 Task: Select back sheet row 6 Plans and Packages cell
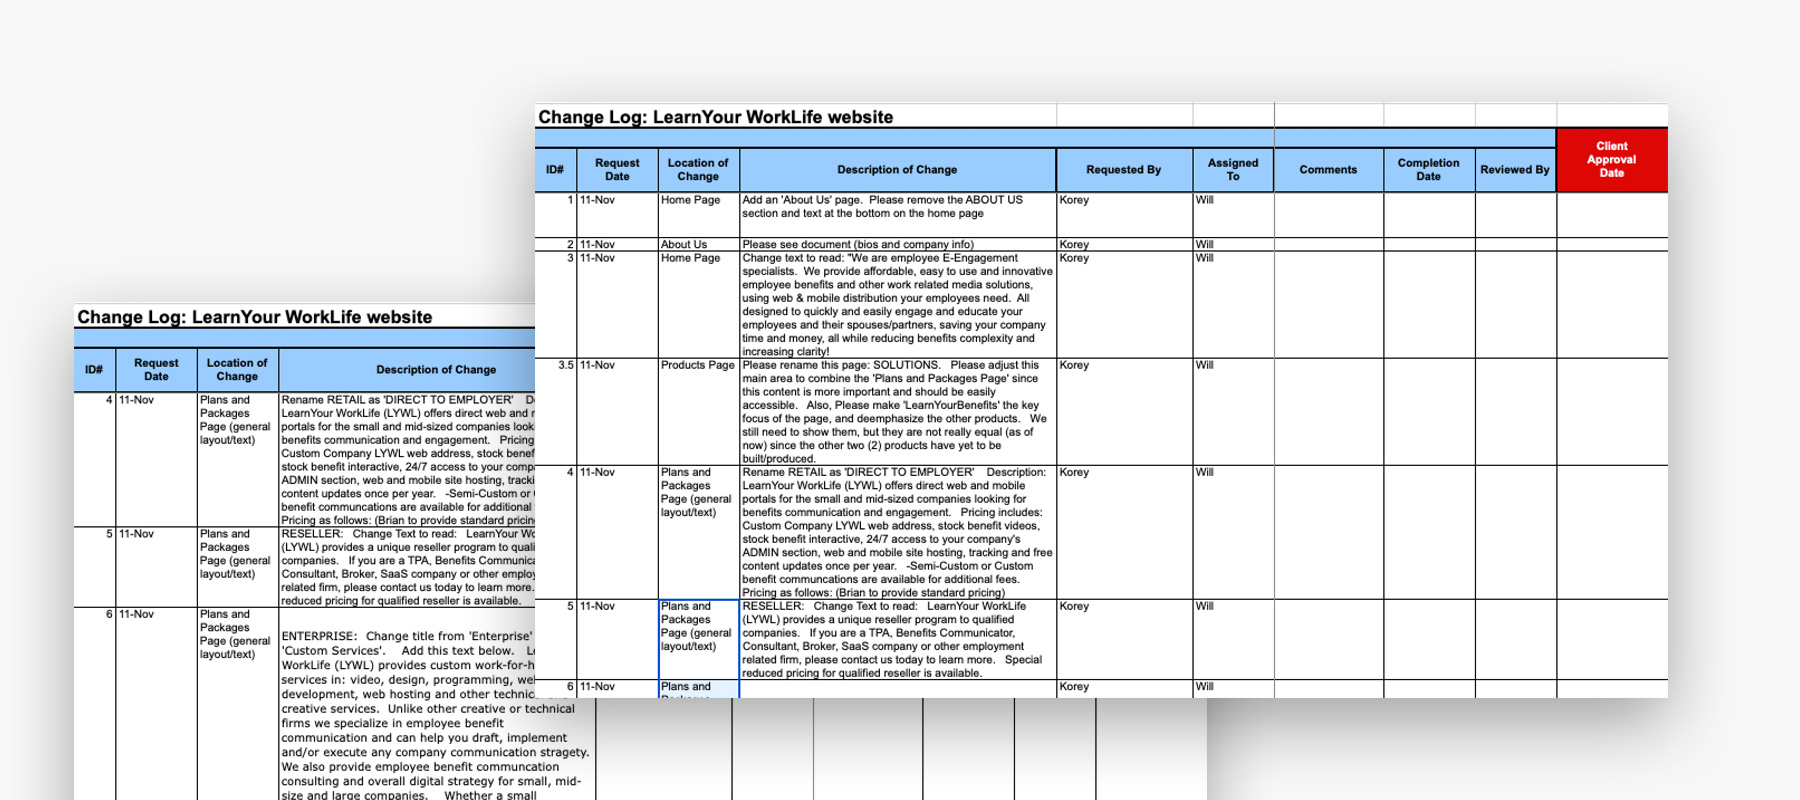[x=237, y=704]
